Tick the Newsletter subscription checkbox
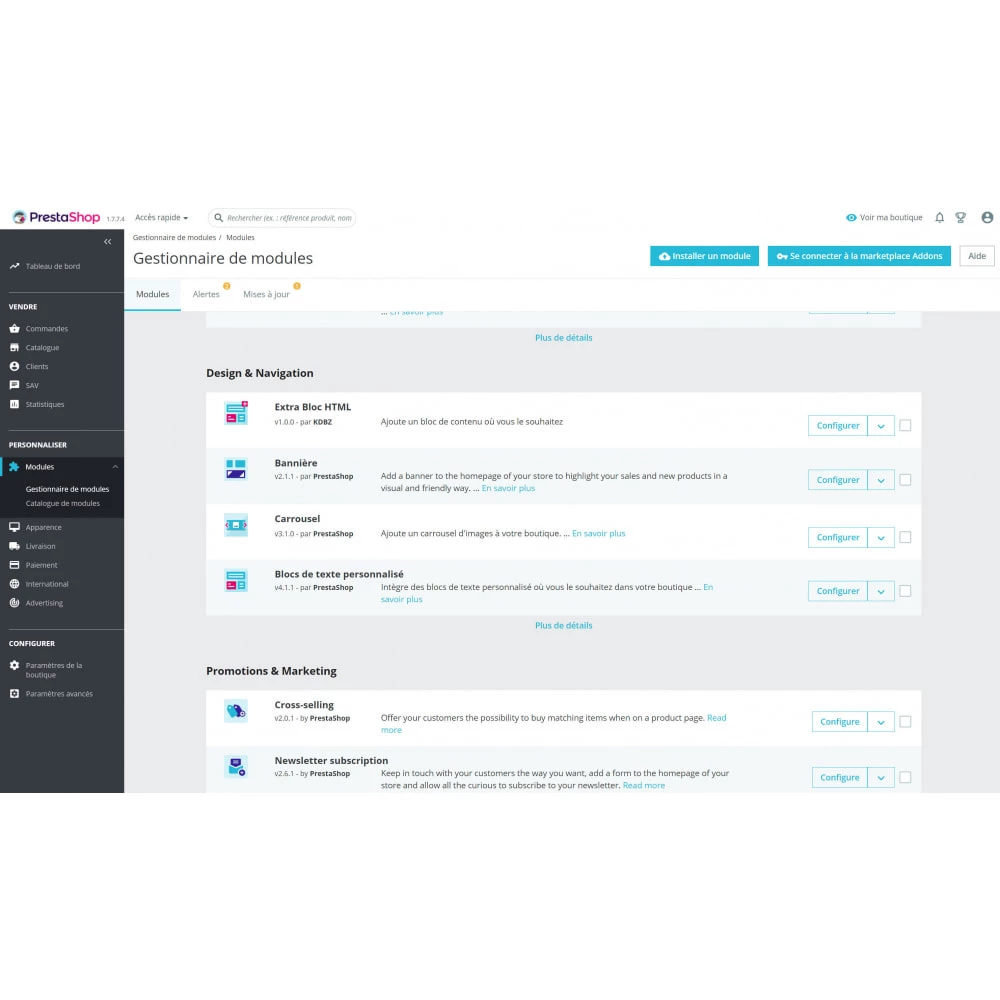This screenshot has height=1000, width=1000. (x=905, y=777)
